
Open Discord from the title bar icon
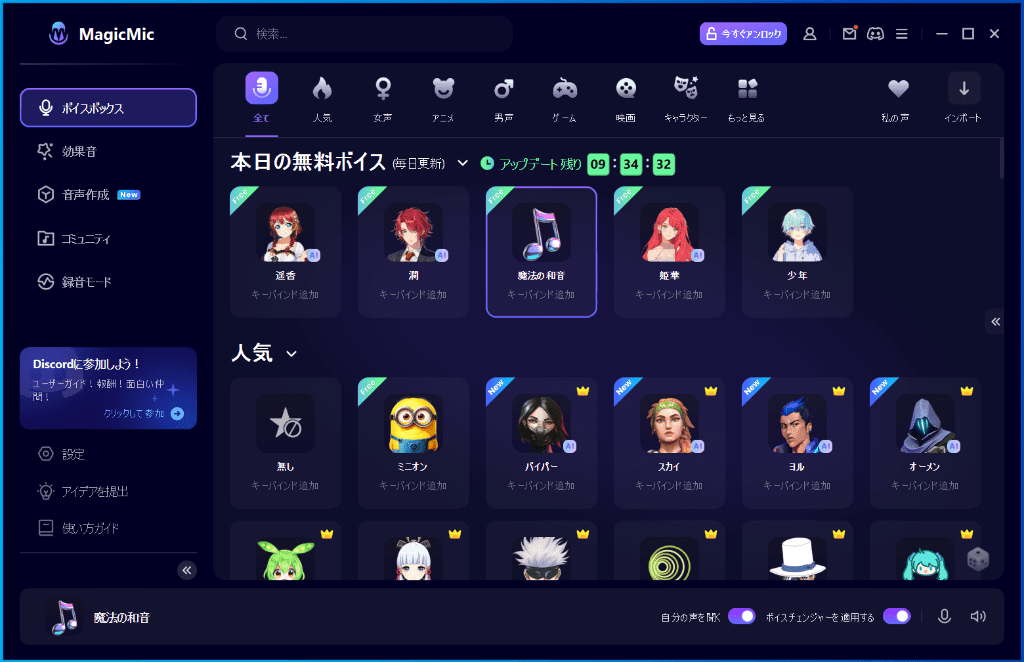tap(875, 33)
